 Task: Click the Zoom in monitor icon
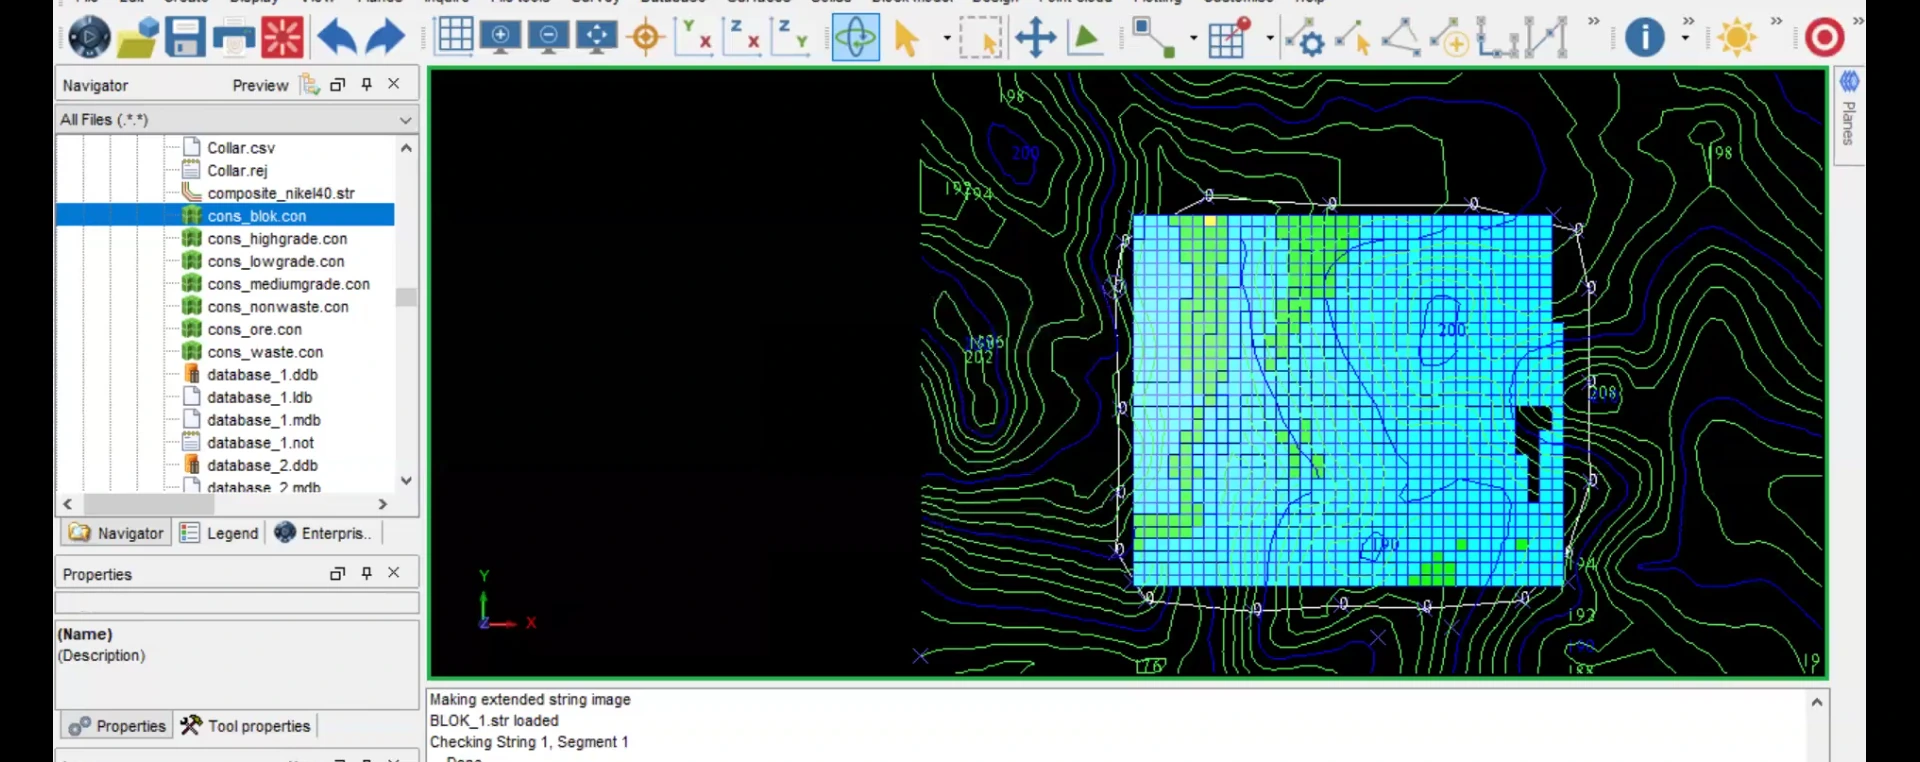point(500,38)
